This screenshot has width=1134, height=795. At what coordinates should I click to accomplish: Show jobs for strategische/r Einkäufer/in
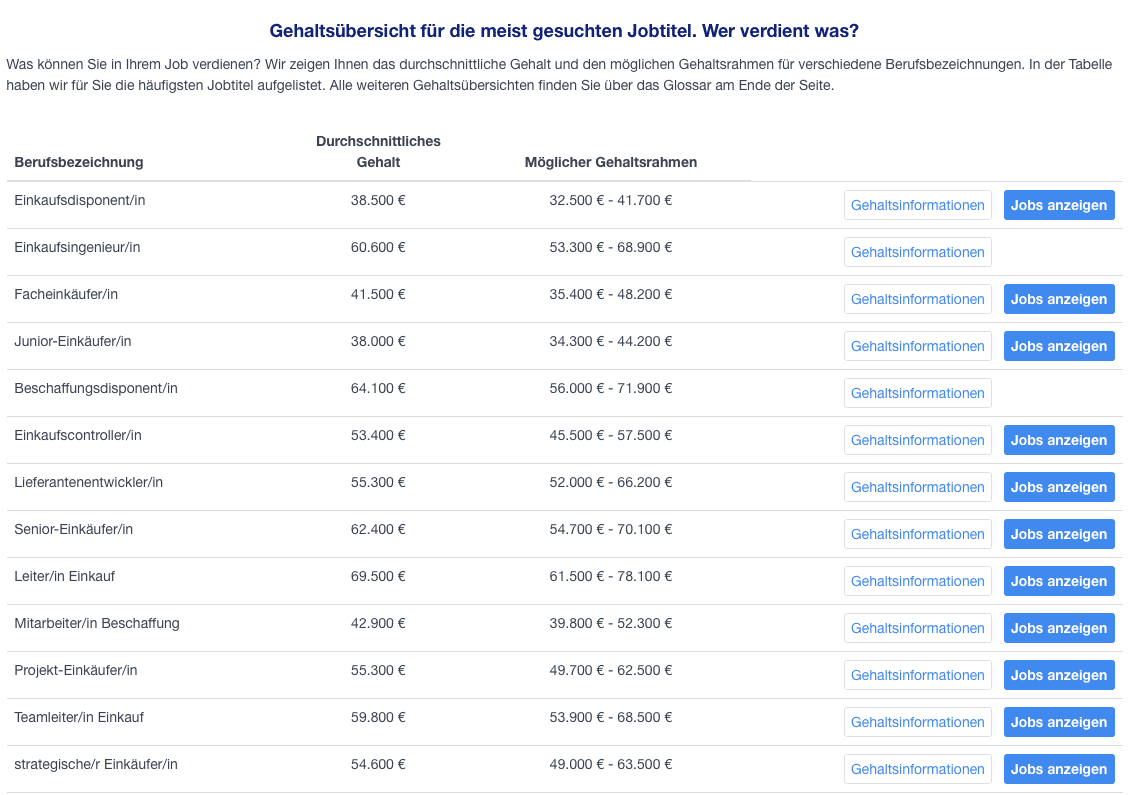pyautogui.click(x=1058, y=769)
